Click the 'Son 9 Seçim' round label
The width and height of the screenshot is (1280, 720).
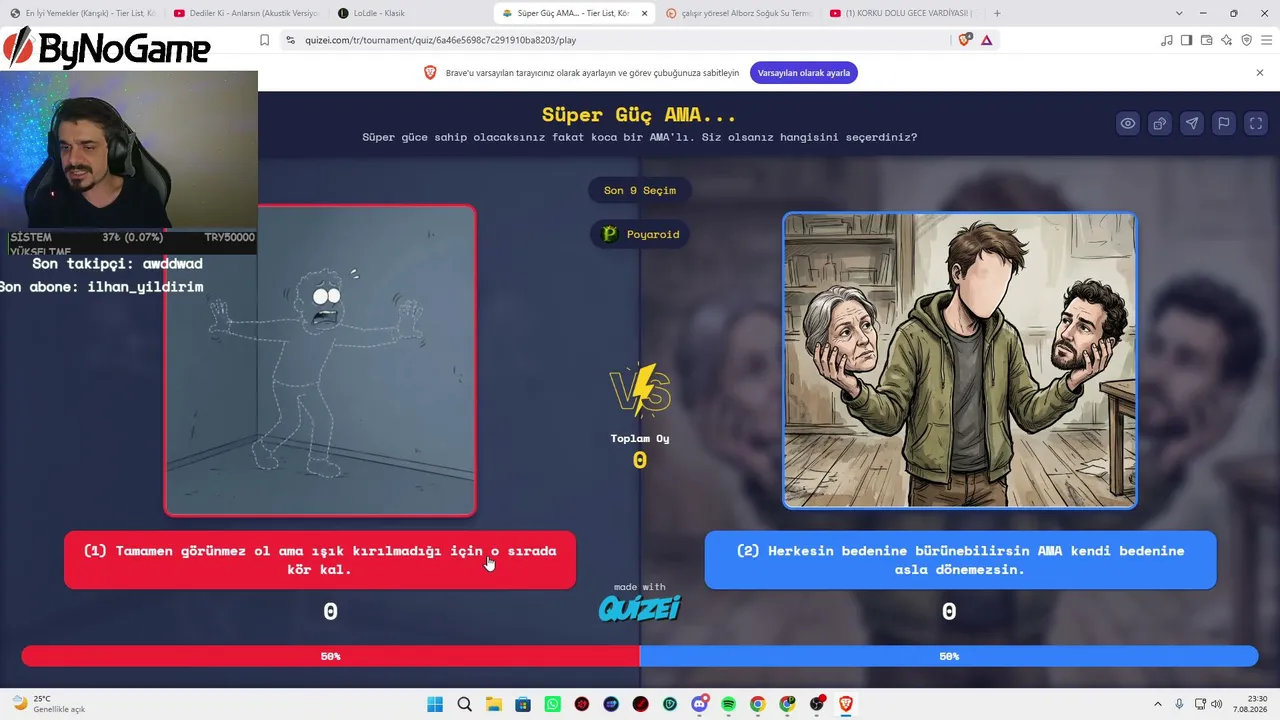[640, 190]
